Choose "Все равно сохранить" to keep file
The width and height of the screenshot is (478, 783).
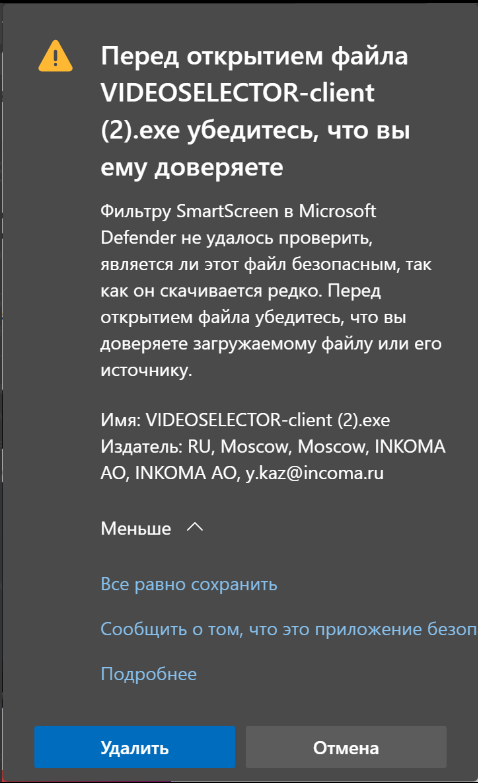189,584
